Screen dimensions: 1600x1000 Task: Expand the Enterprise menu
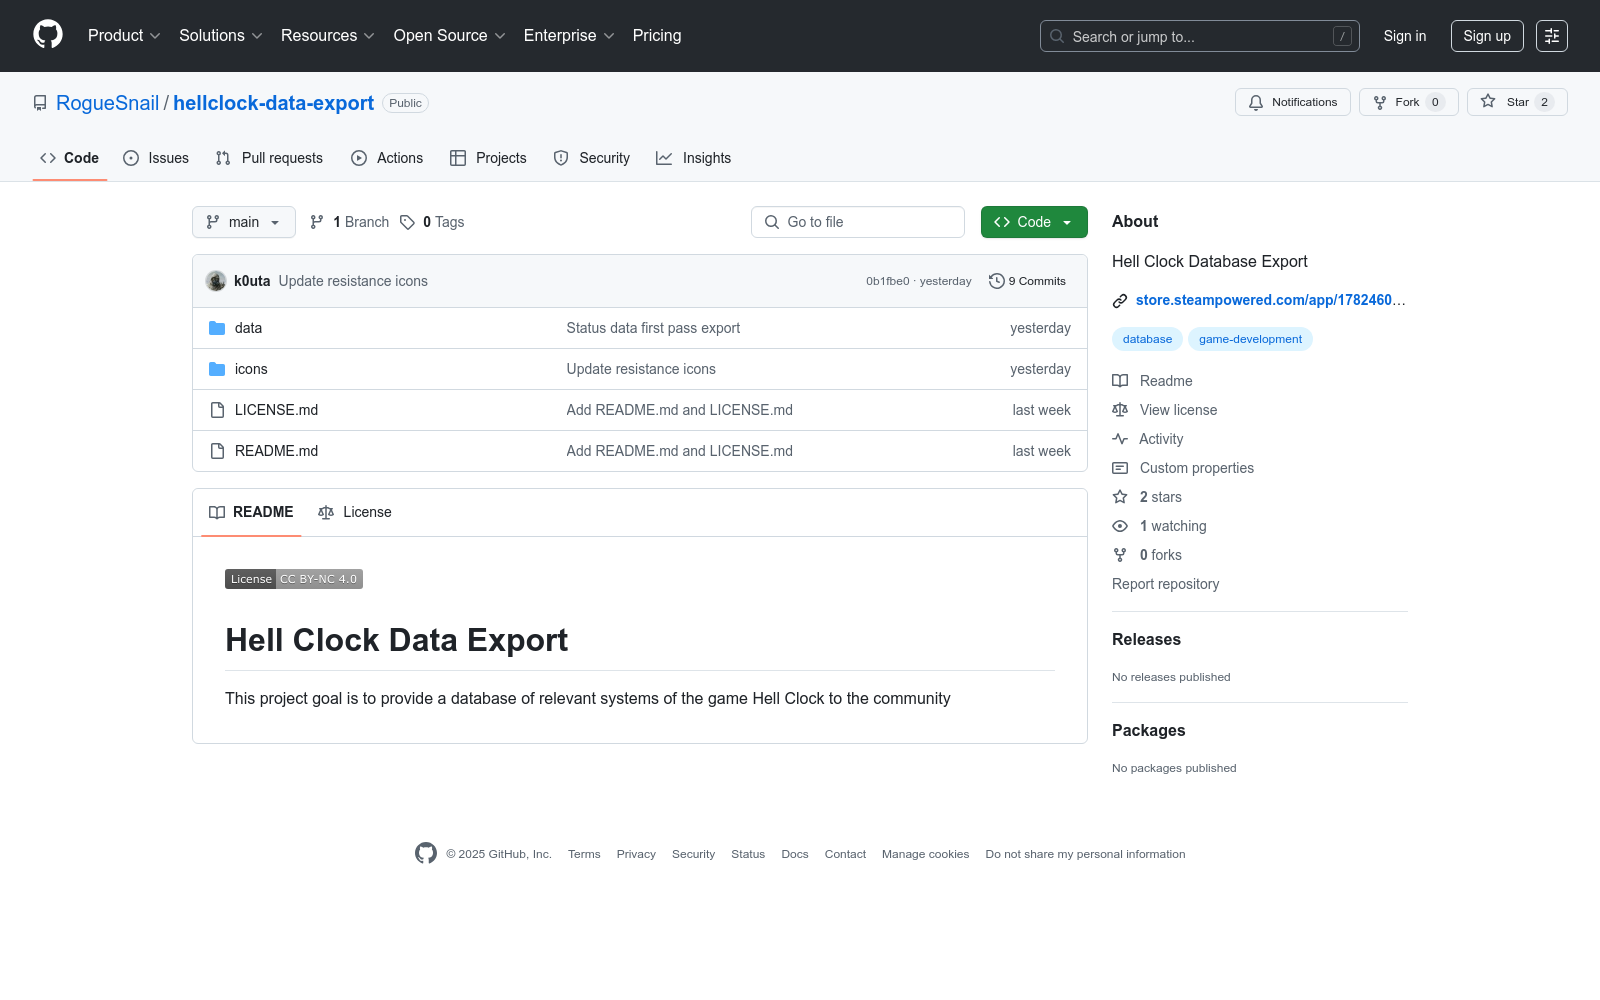coord(569,35)
